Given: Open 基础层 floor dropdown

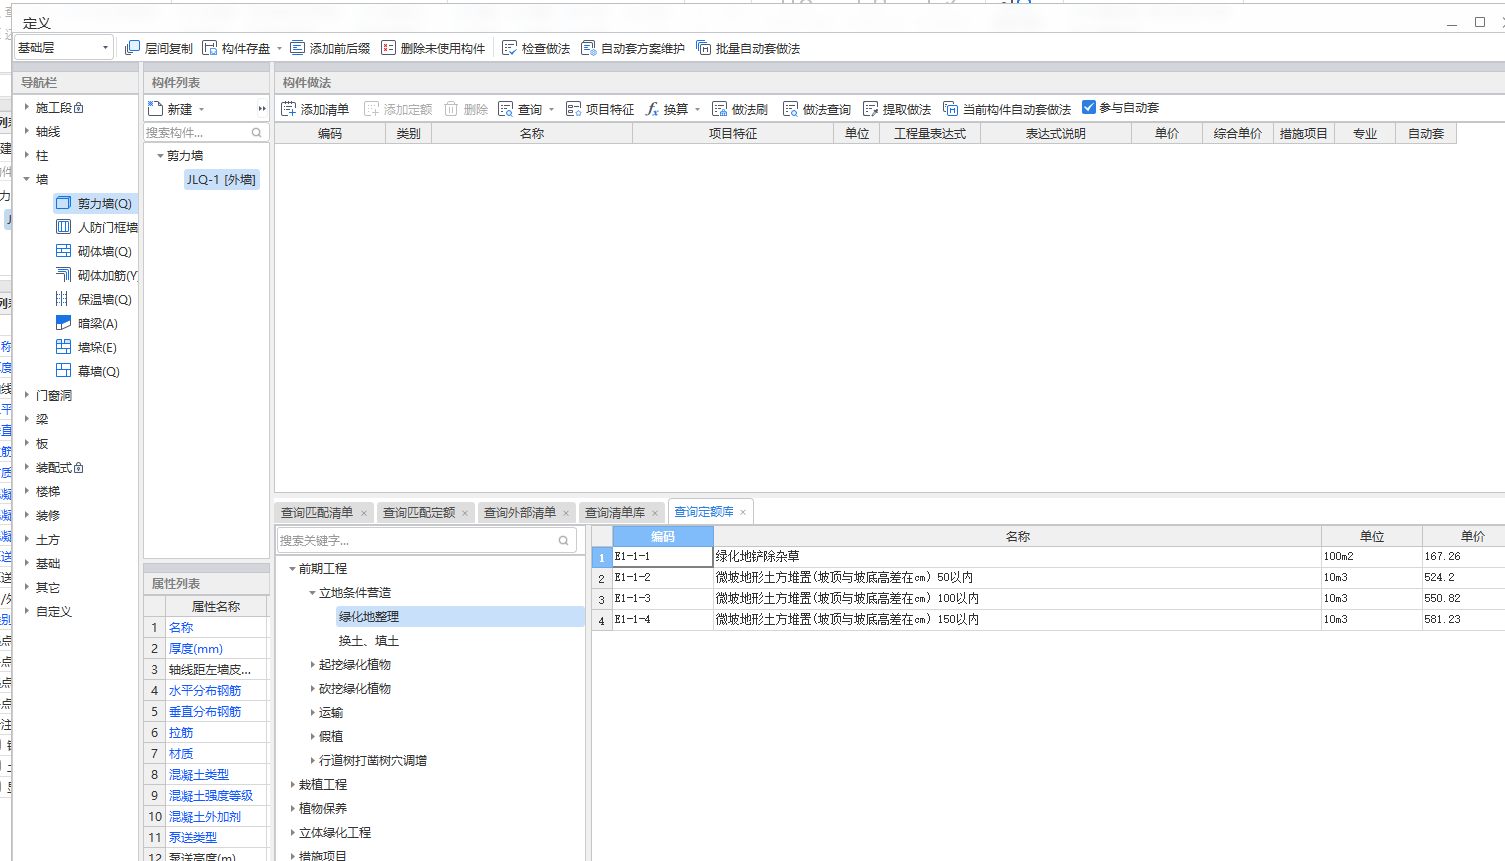Looking at the screenshot, I should pos(105,48).
